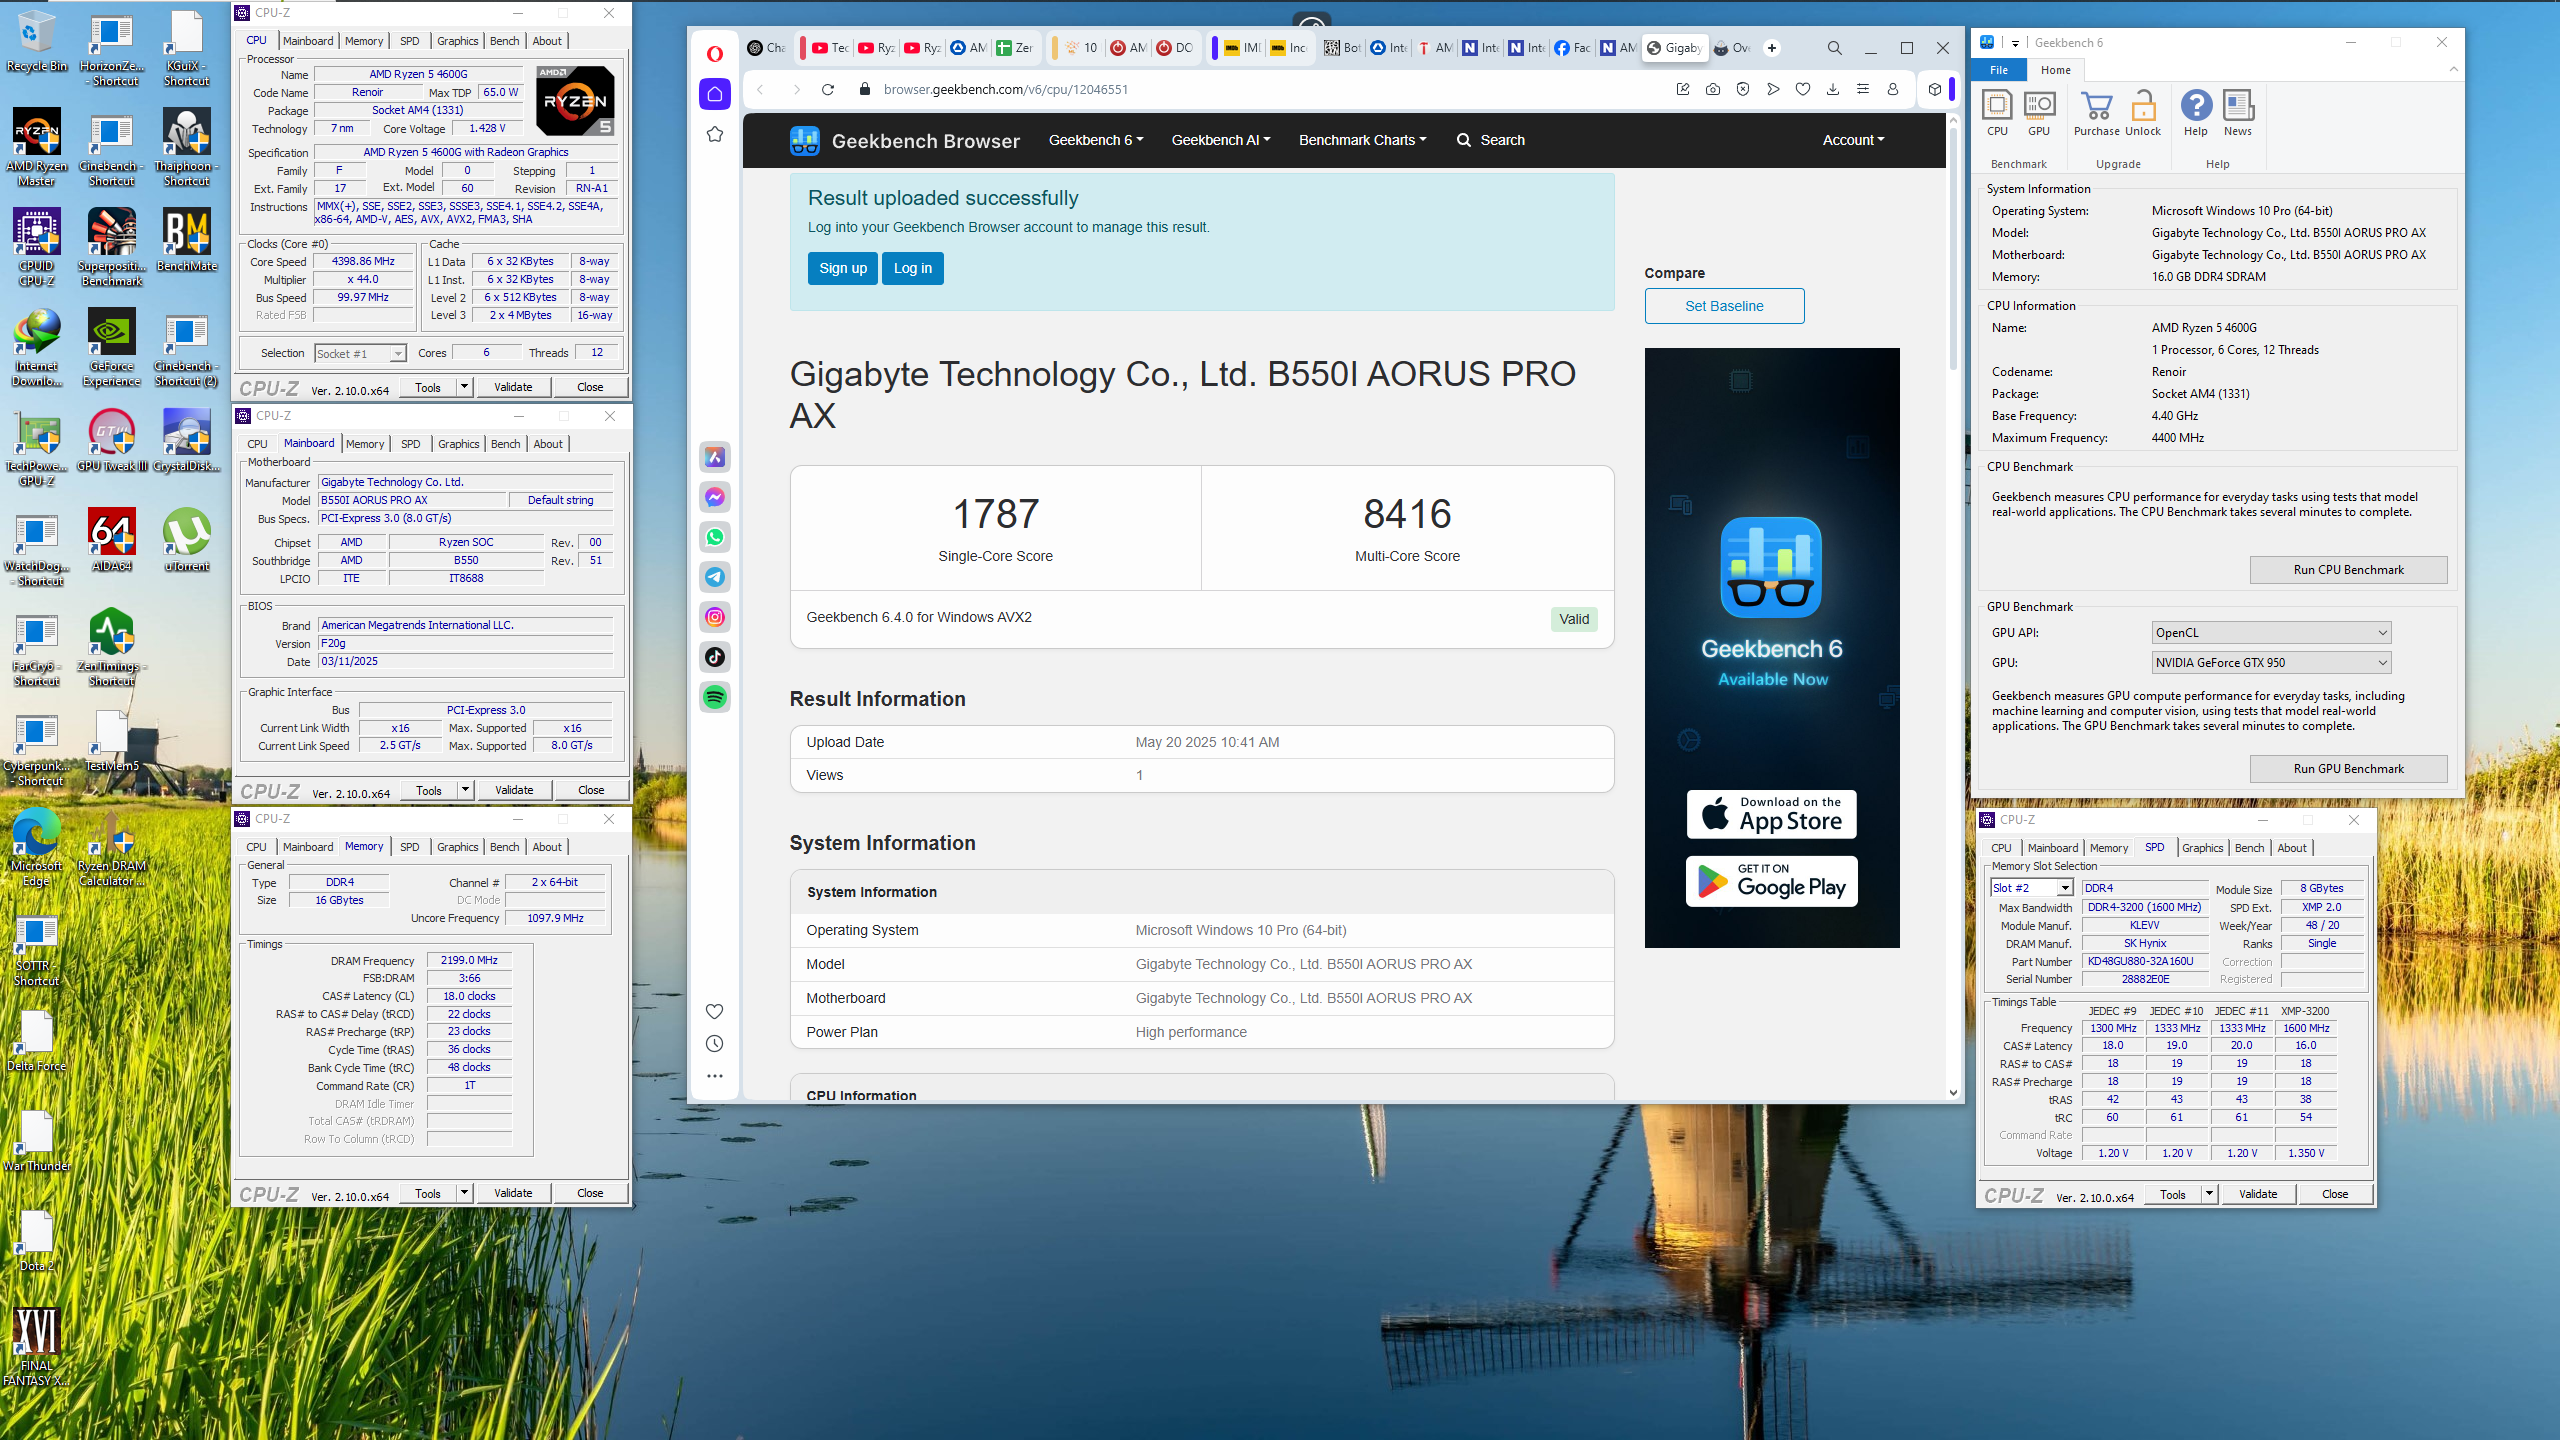Open sidebar setup three-dots icon
Screen dimensions: 2560x1440
pyautogui.click(x=714, y=1077)
